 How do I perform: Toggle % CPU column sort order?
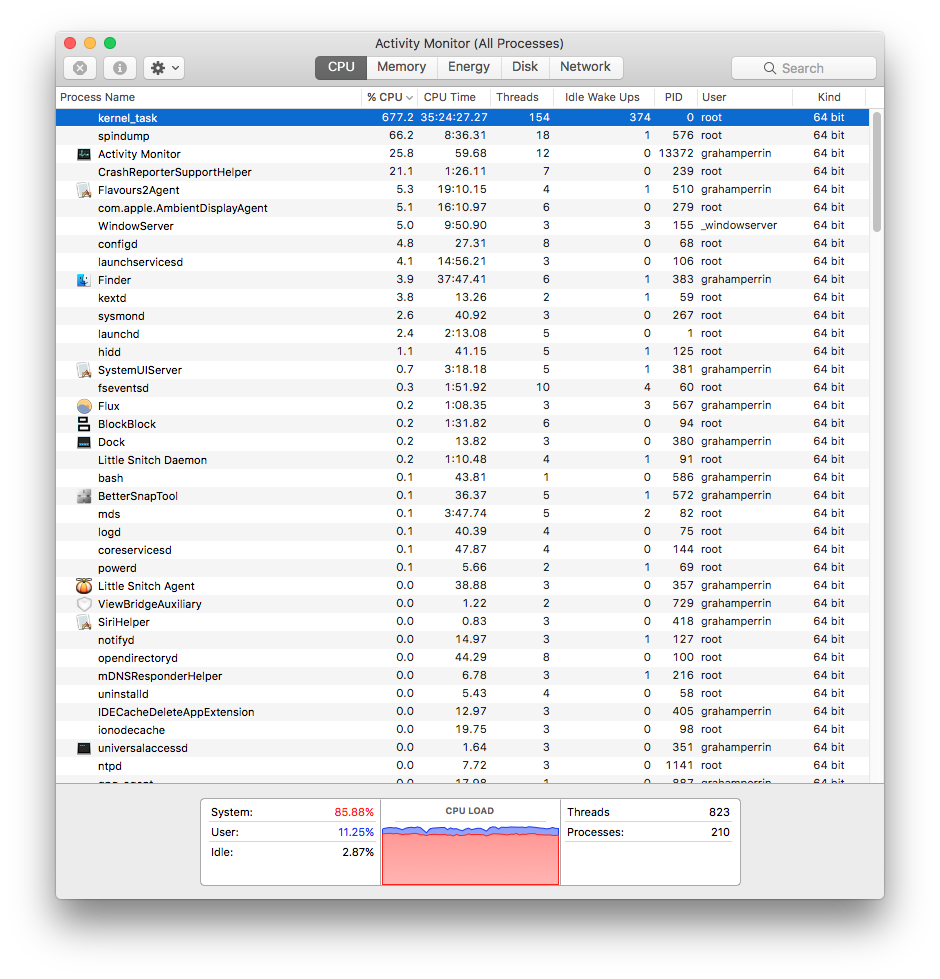[x=389, y=97]
